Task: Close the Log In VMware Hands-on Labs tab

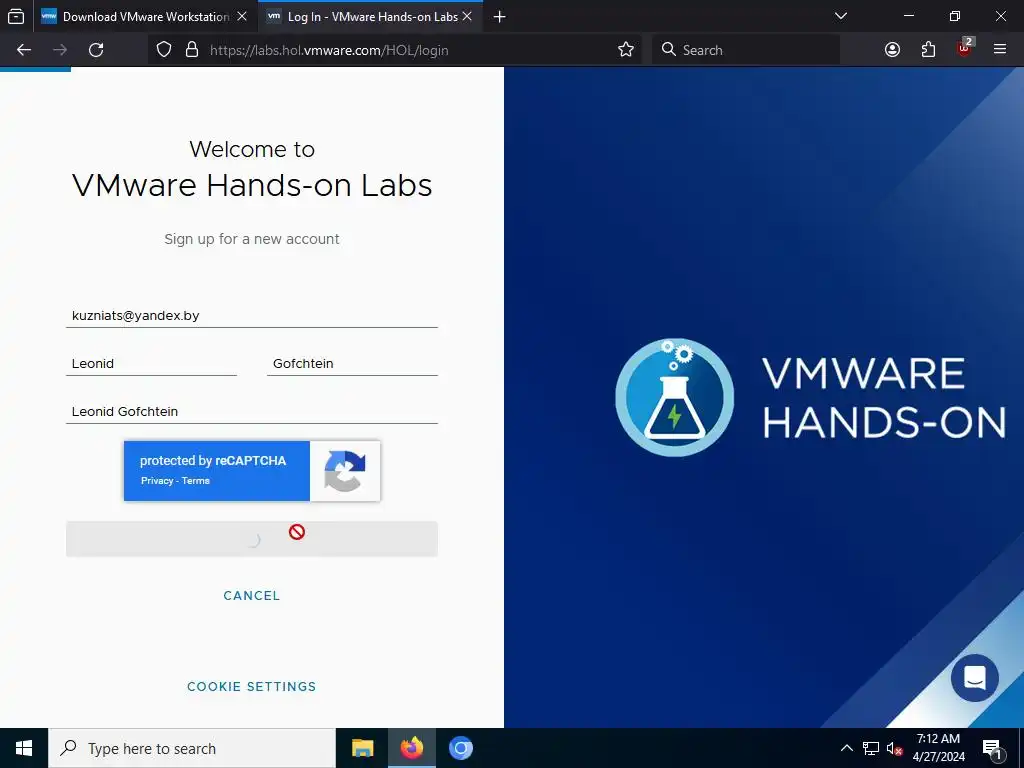Action: (468, 16)
